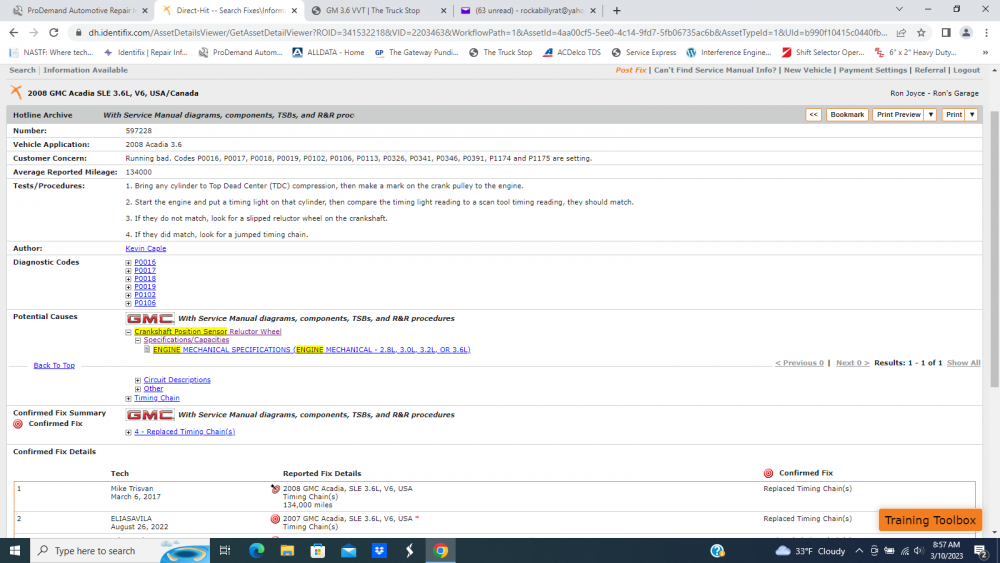
Task: Launch Microsoft Edge from taskbar
Action: tap(256, 550)
